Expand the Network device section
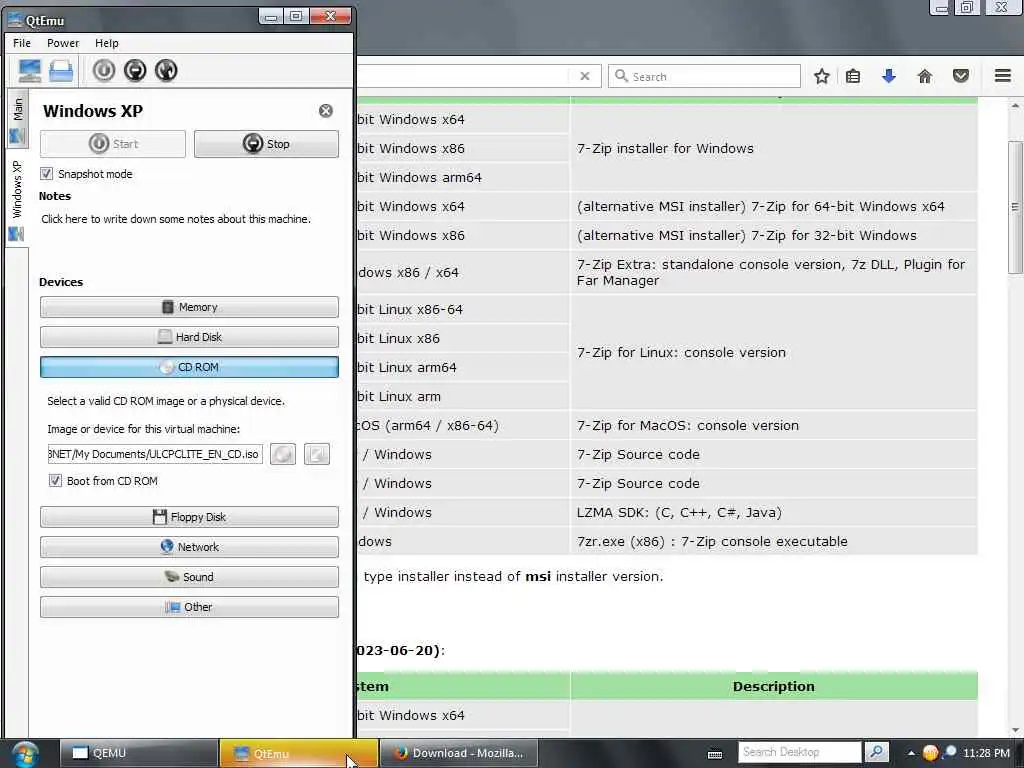Image resolution: width=1024 pixels, height=768 pixels. point(189,547)
